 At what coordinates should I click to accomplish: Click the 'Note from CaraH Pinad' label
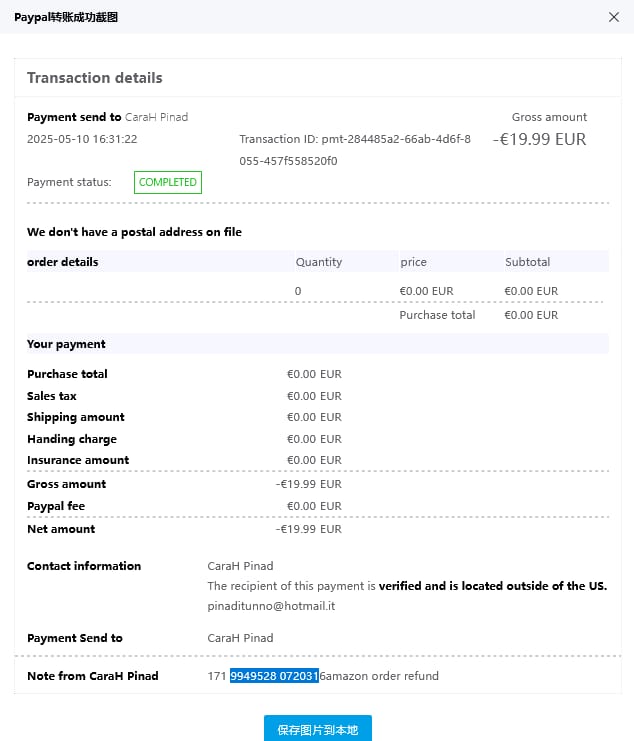pos(93,676)
